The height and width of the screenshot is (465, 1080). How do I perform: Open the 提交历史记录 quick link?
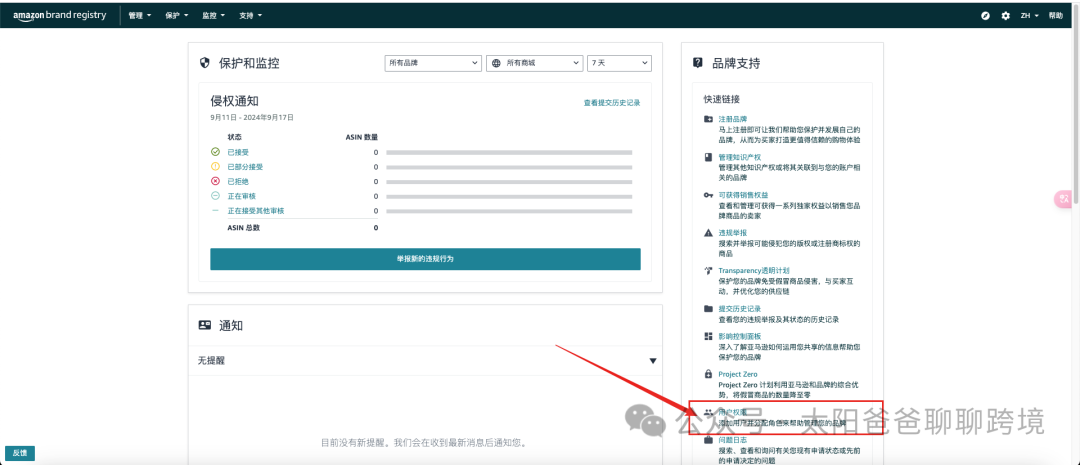click(740, 309)
